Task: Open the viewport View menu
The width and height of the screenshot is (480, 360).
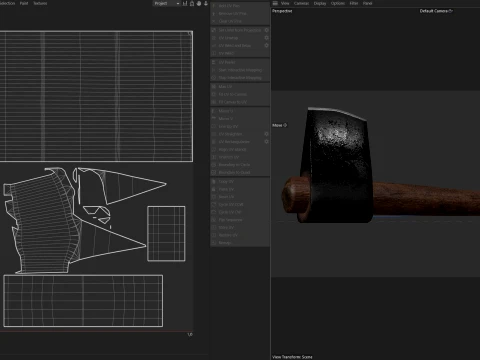Action: [x=285, y=3]
